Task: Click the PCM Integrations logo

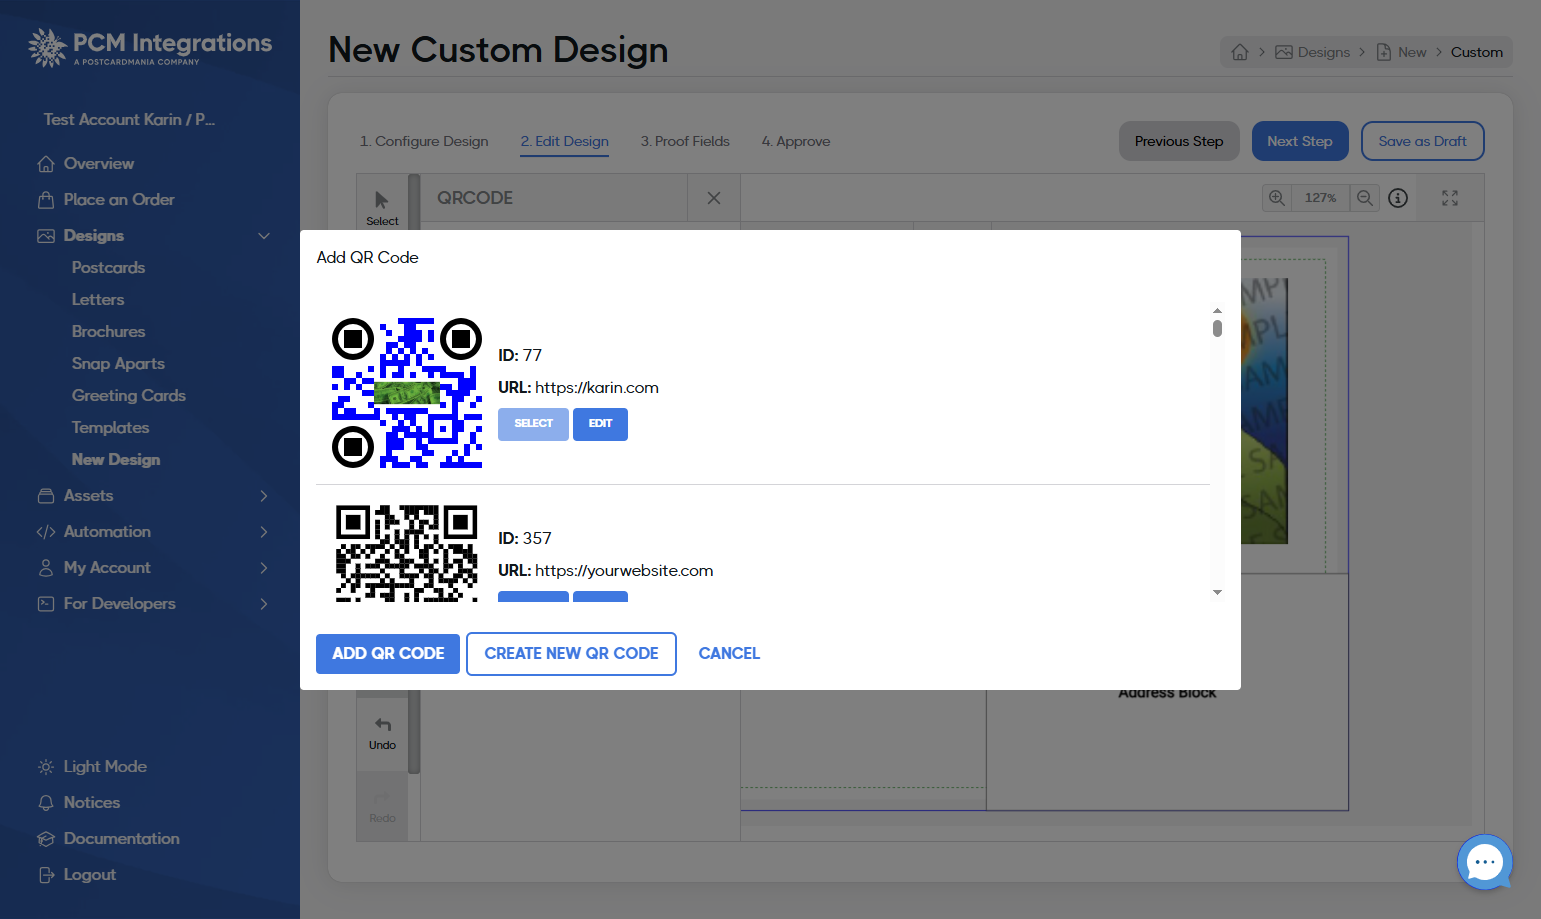Action: pyautogui.click(x=150, y=47)
